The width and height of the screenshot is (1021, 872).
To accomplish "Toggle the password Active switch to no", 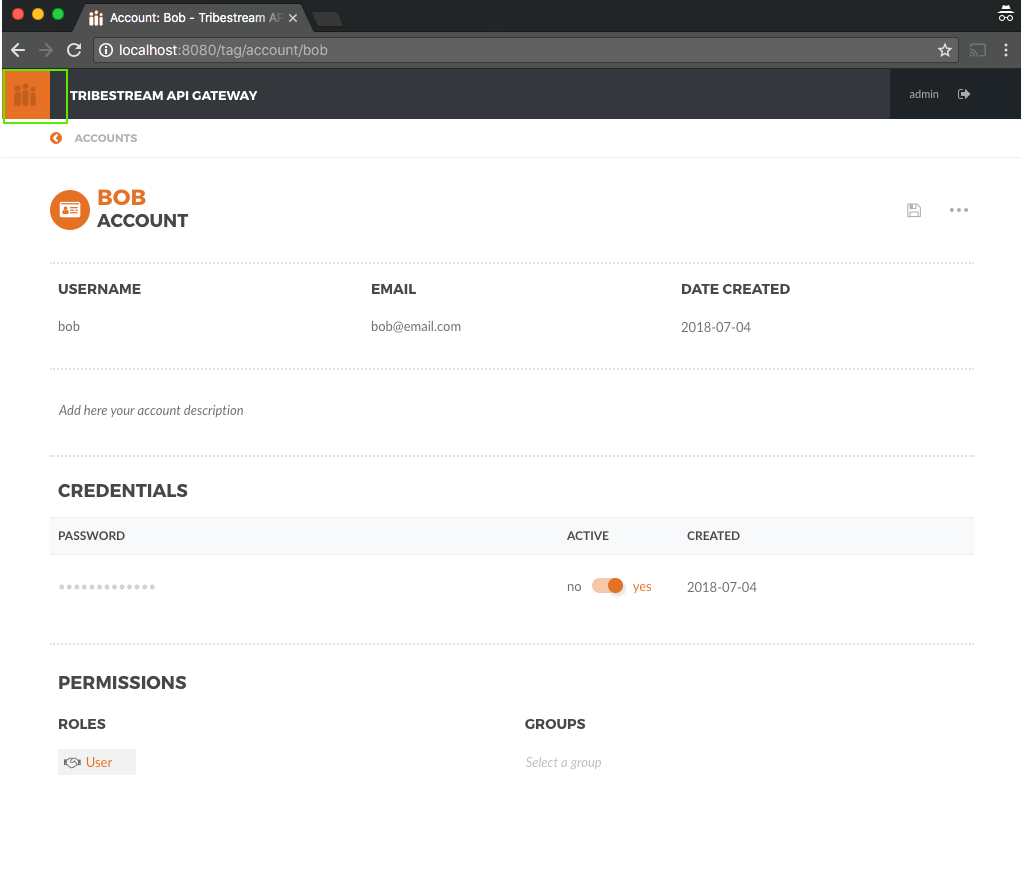I will click(608, 586).
